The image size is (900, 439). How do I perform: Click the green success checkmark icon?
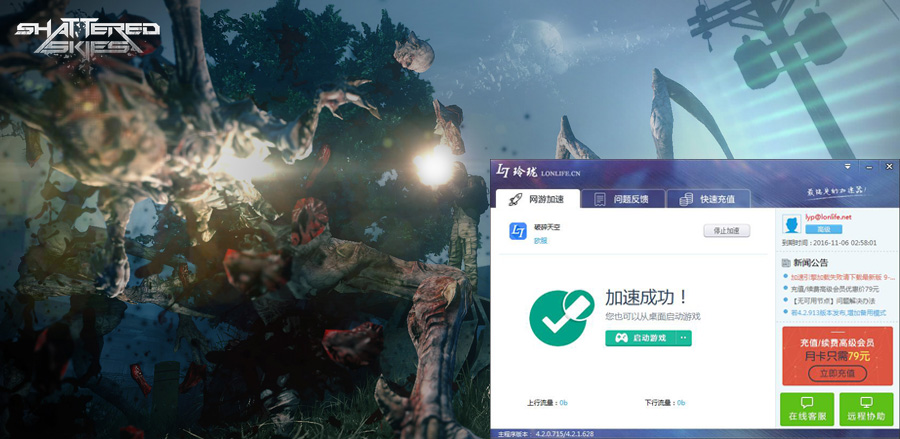tap(561, 317)
